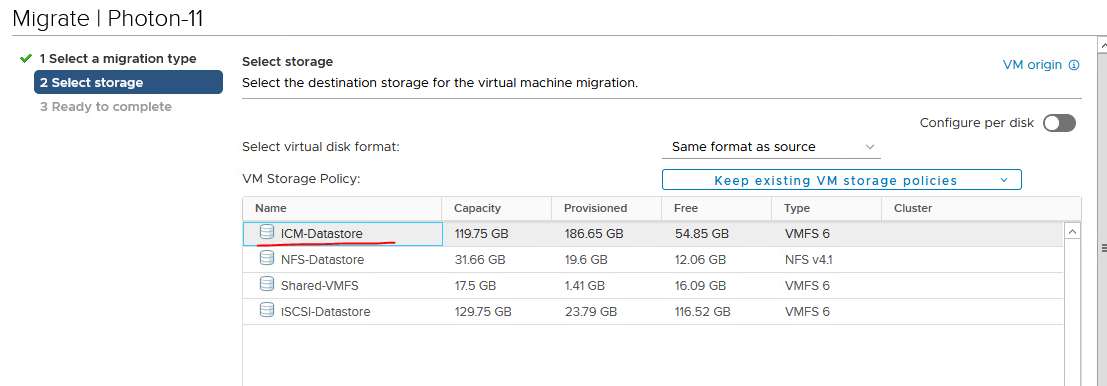The height and width of the screenshot is (386, 1107).
Task: Click the ICM-Datastore database icon
Action: [x=266, y=231]
